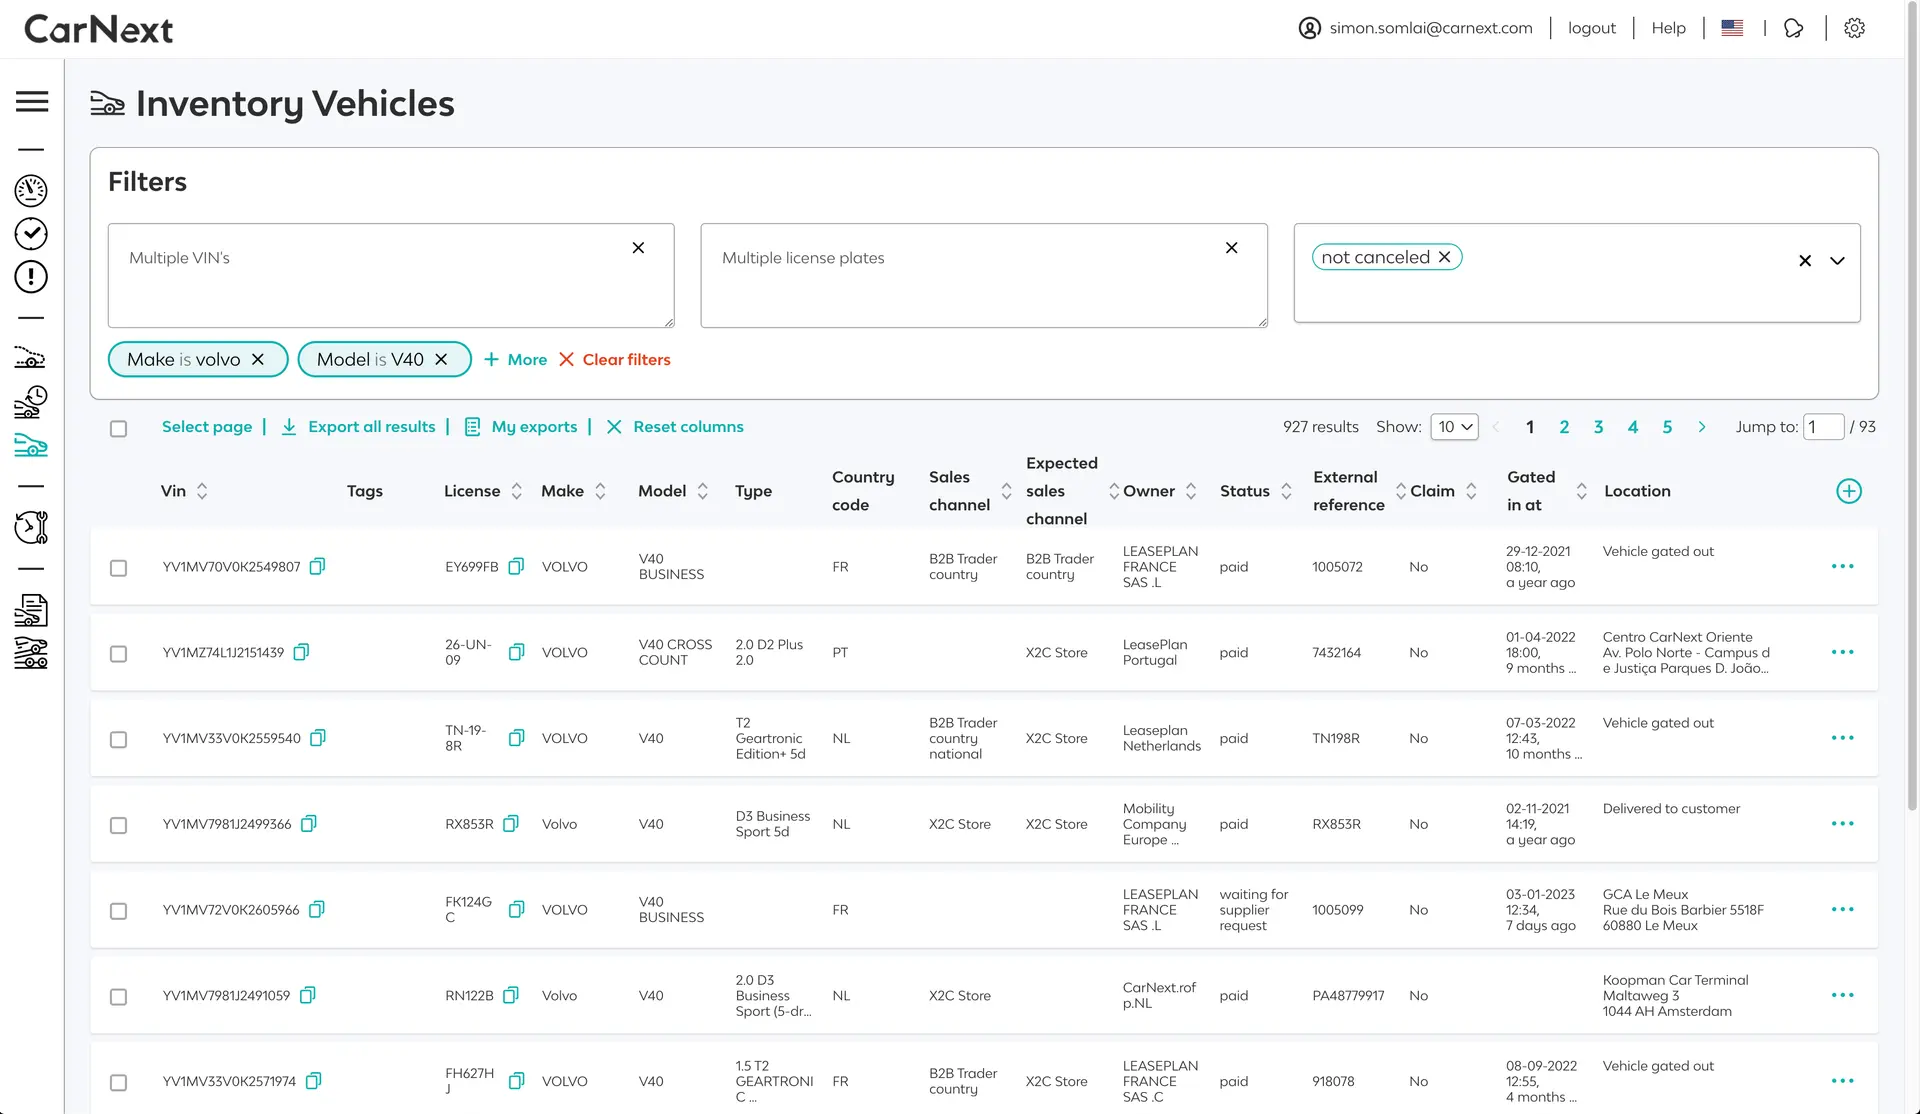Screen dimensions: 1920x1114
Task: Open the hamburger menu in sidebar
Action: (32, 101)
